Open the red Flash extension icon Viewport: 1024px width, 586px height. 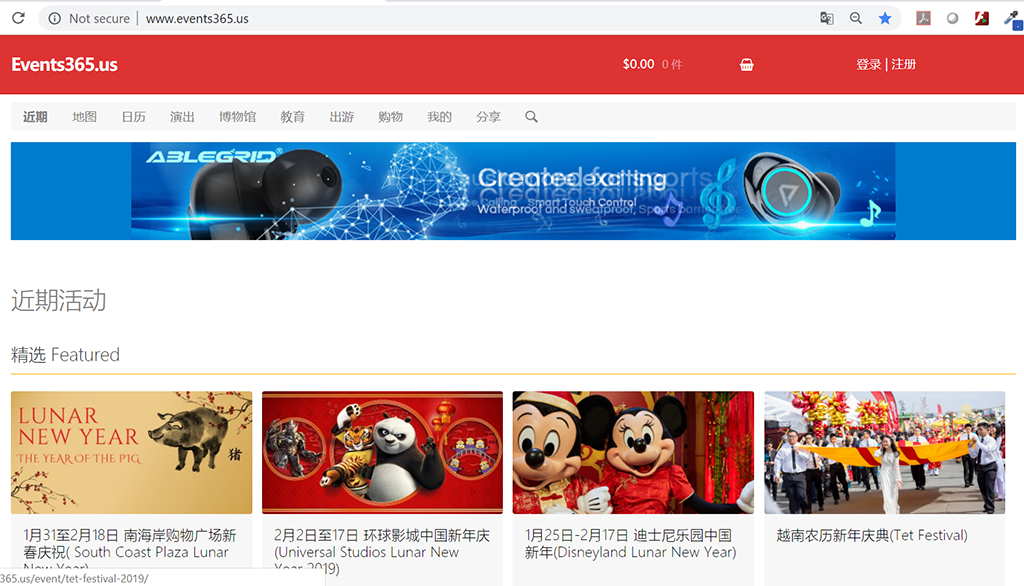pyautogui.click(x=982, y=18)
